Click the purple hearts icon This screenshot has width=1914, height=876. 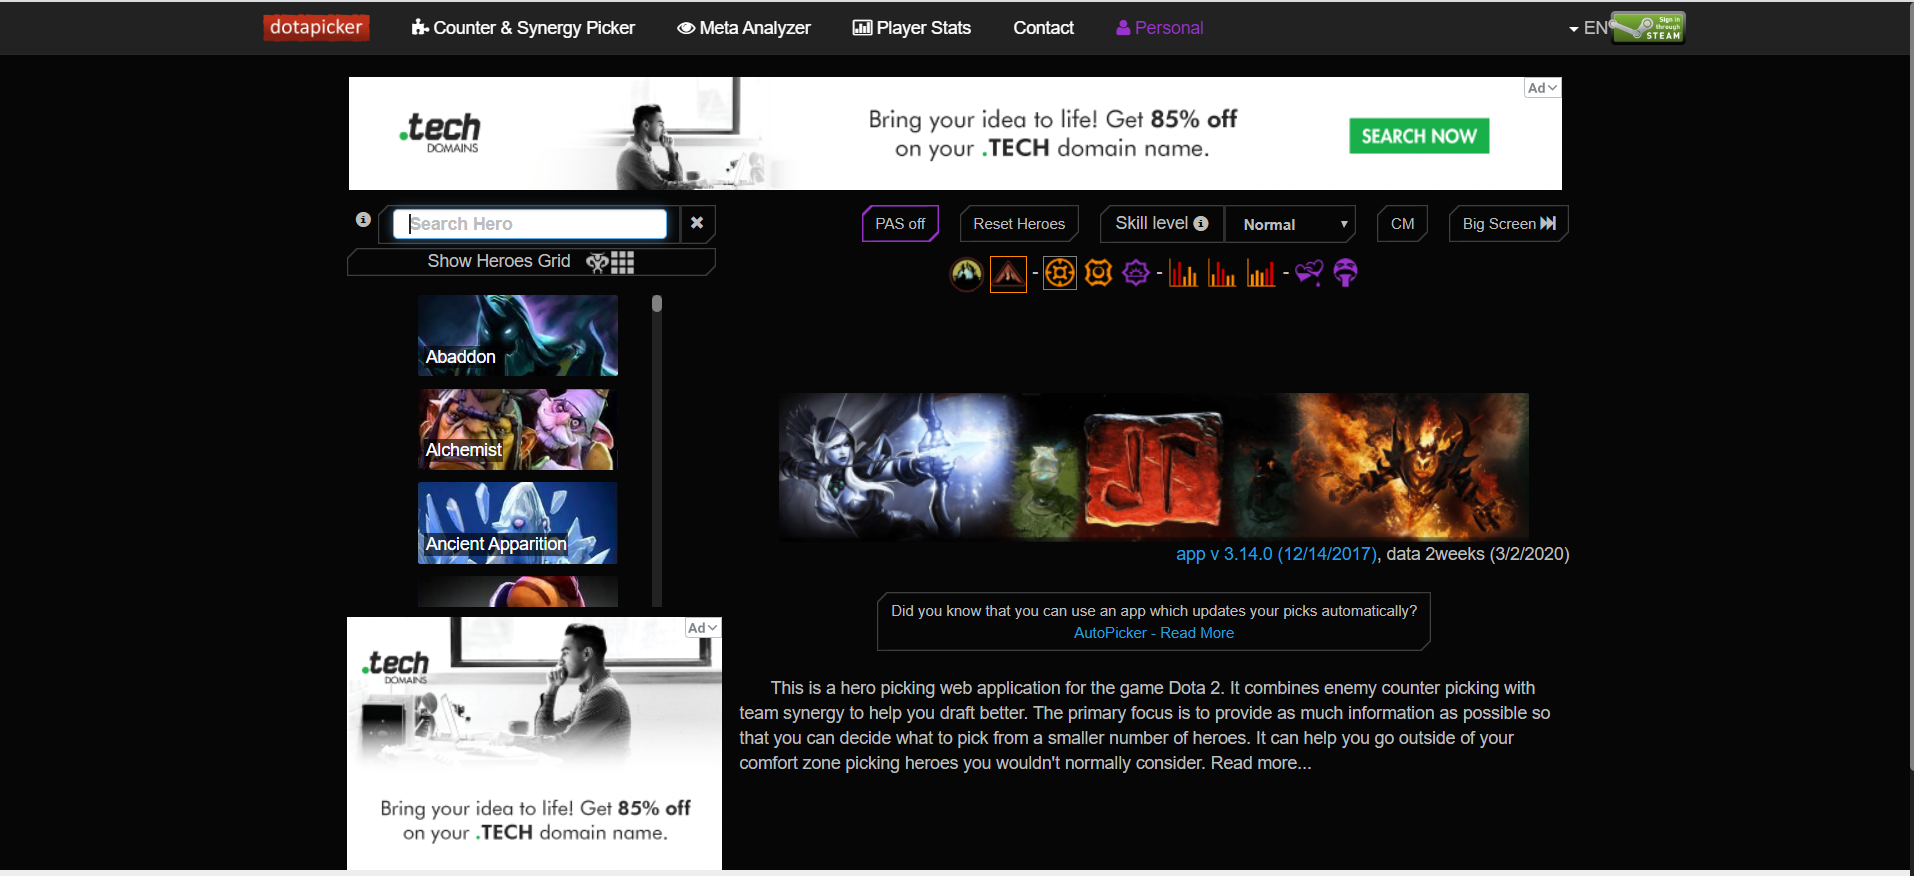pos(1309,272)
